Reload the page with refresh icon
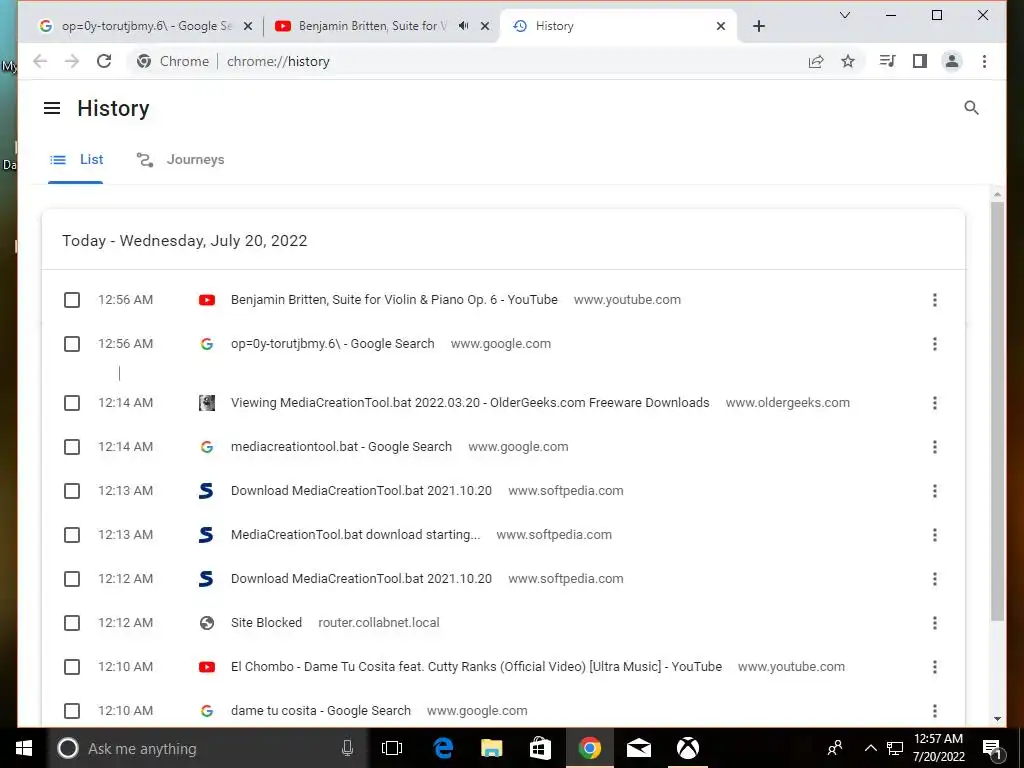This screenshot has width=1024, height=768. [x=104, y=61]
